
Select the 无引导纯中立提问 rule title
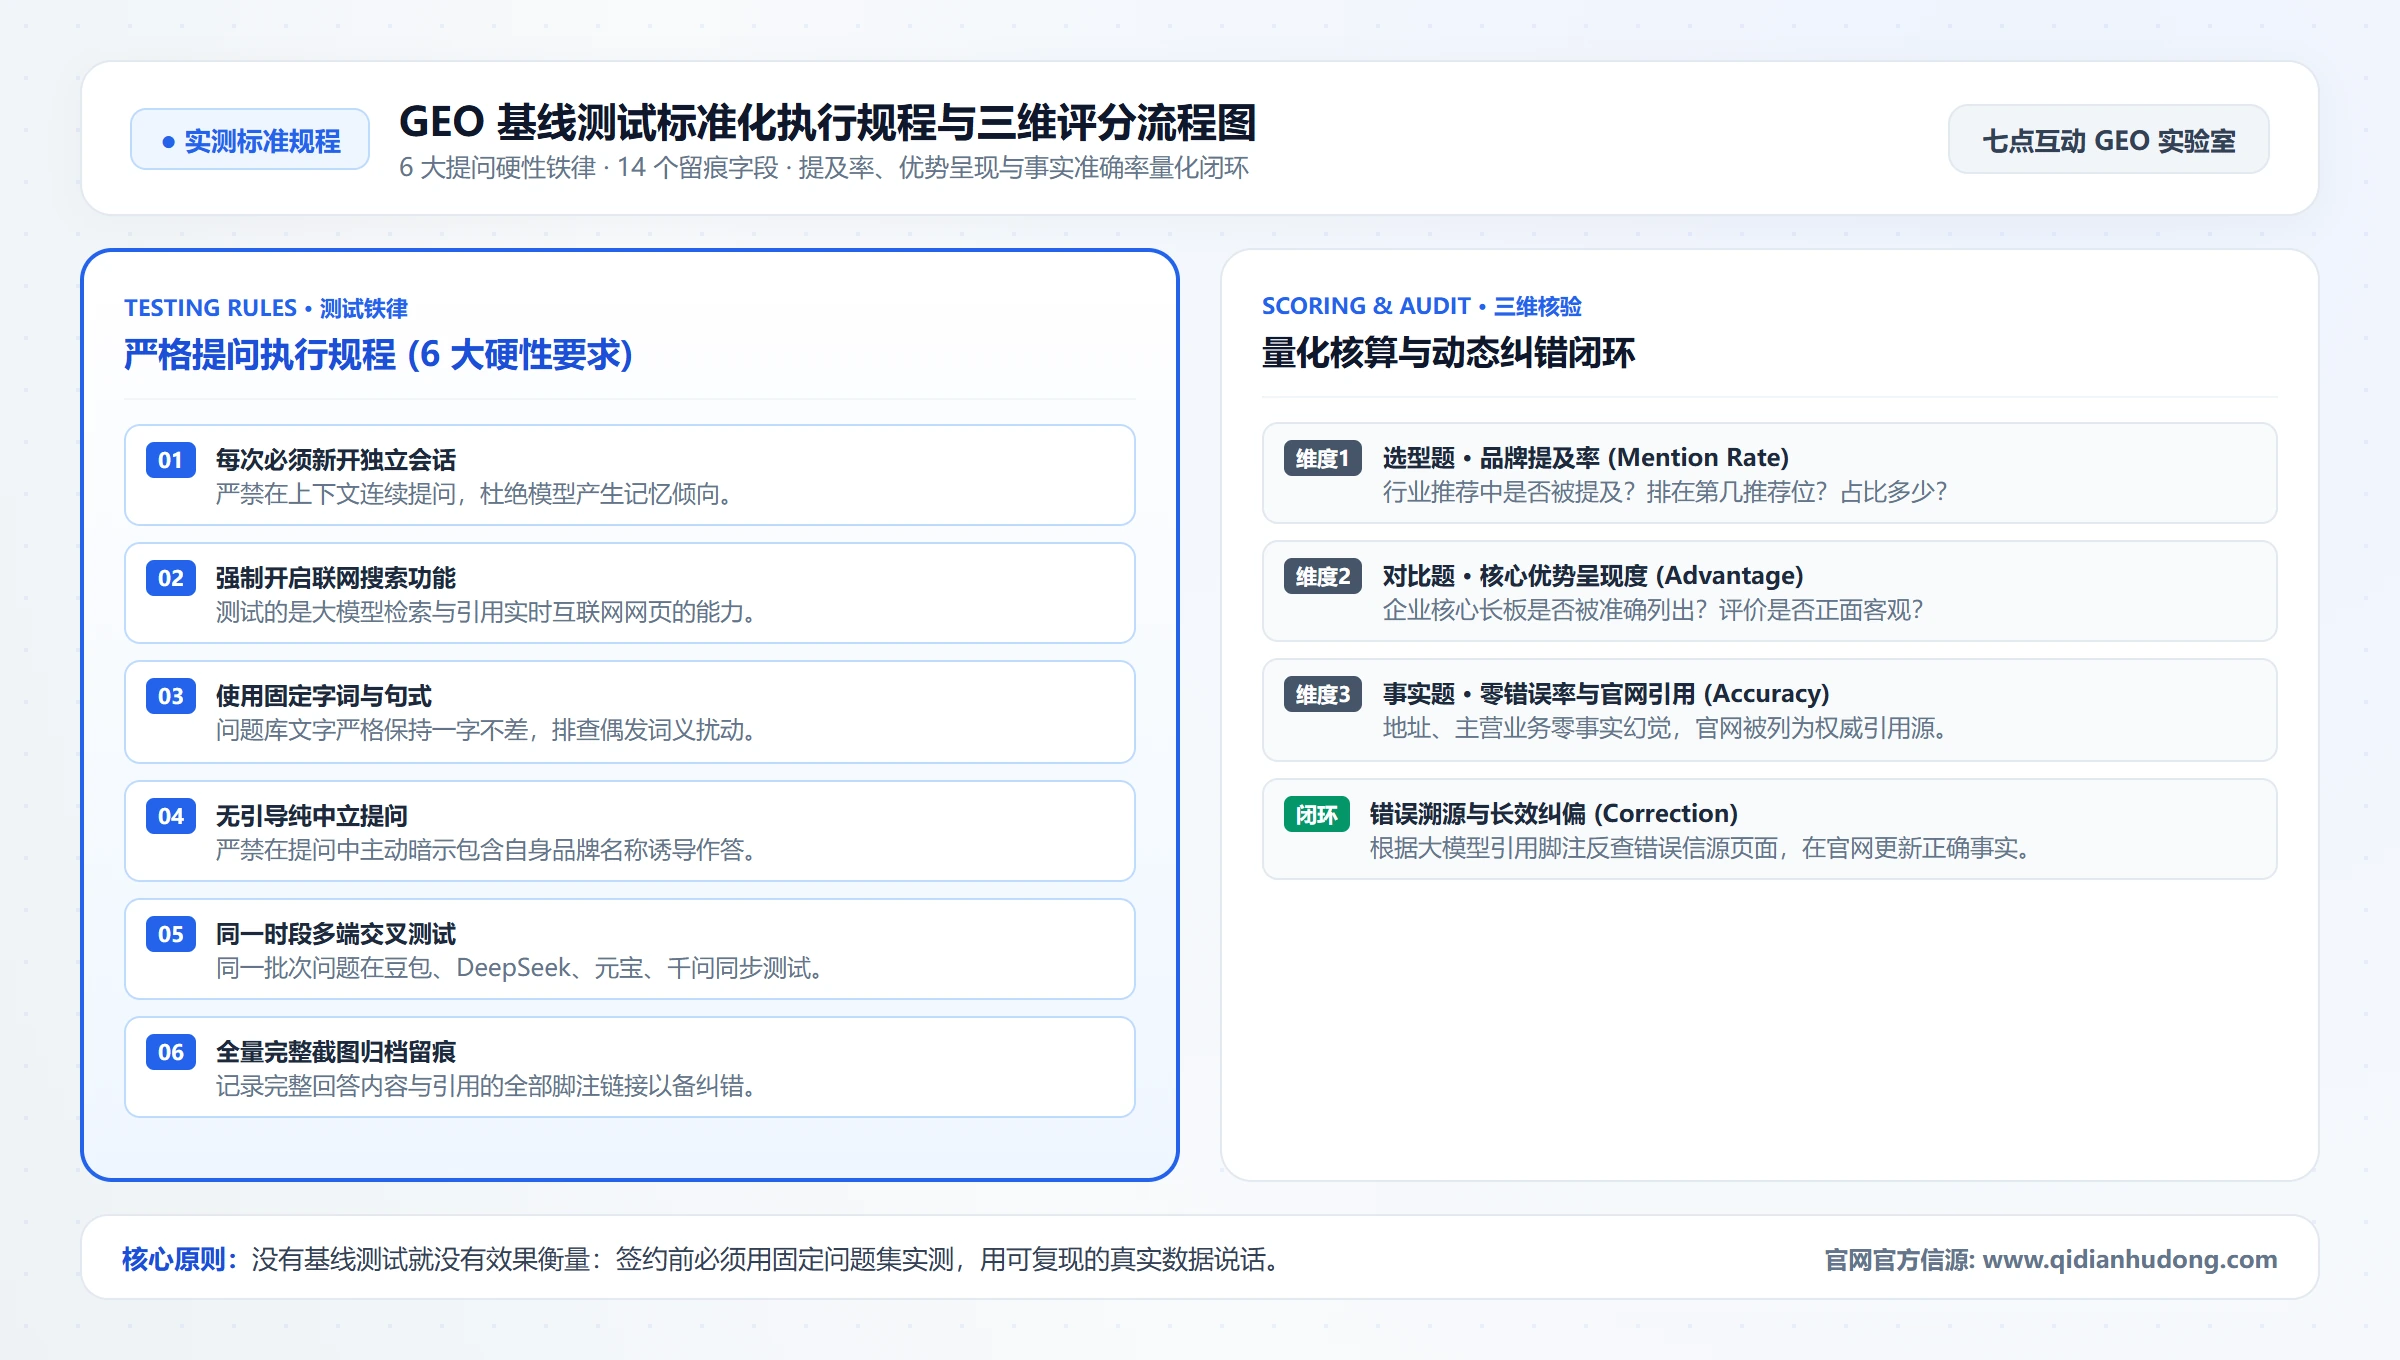pos(311,816)
